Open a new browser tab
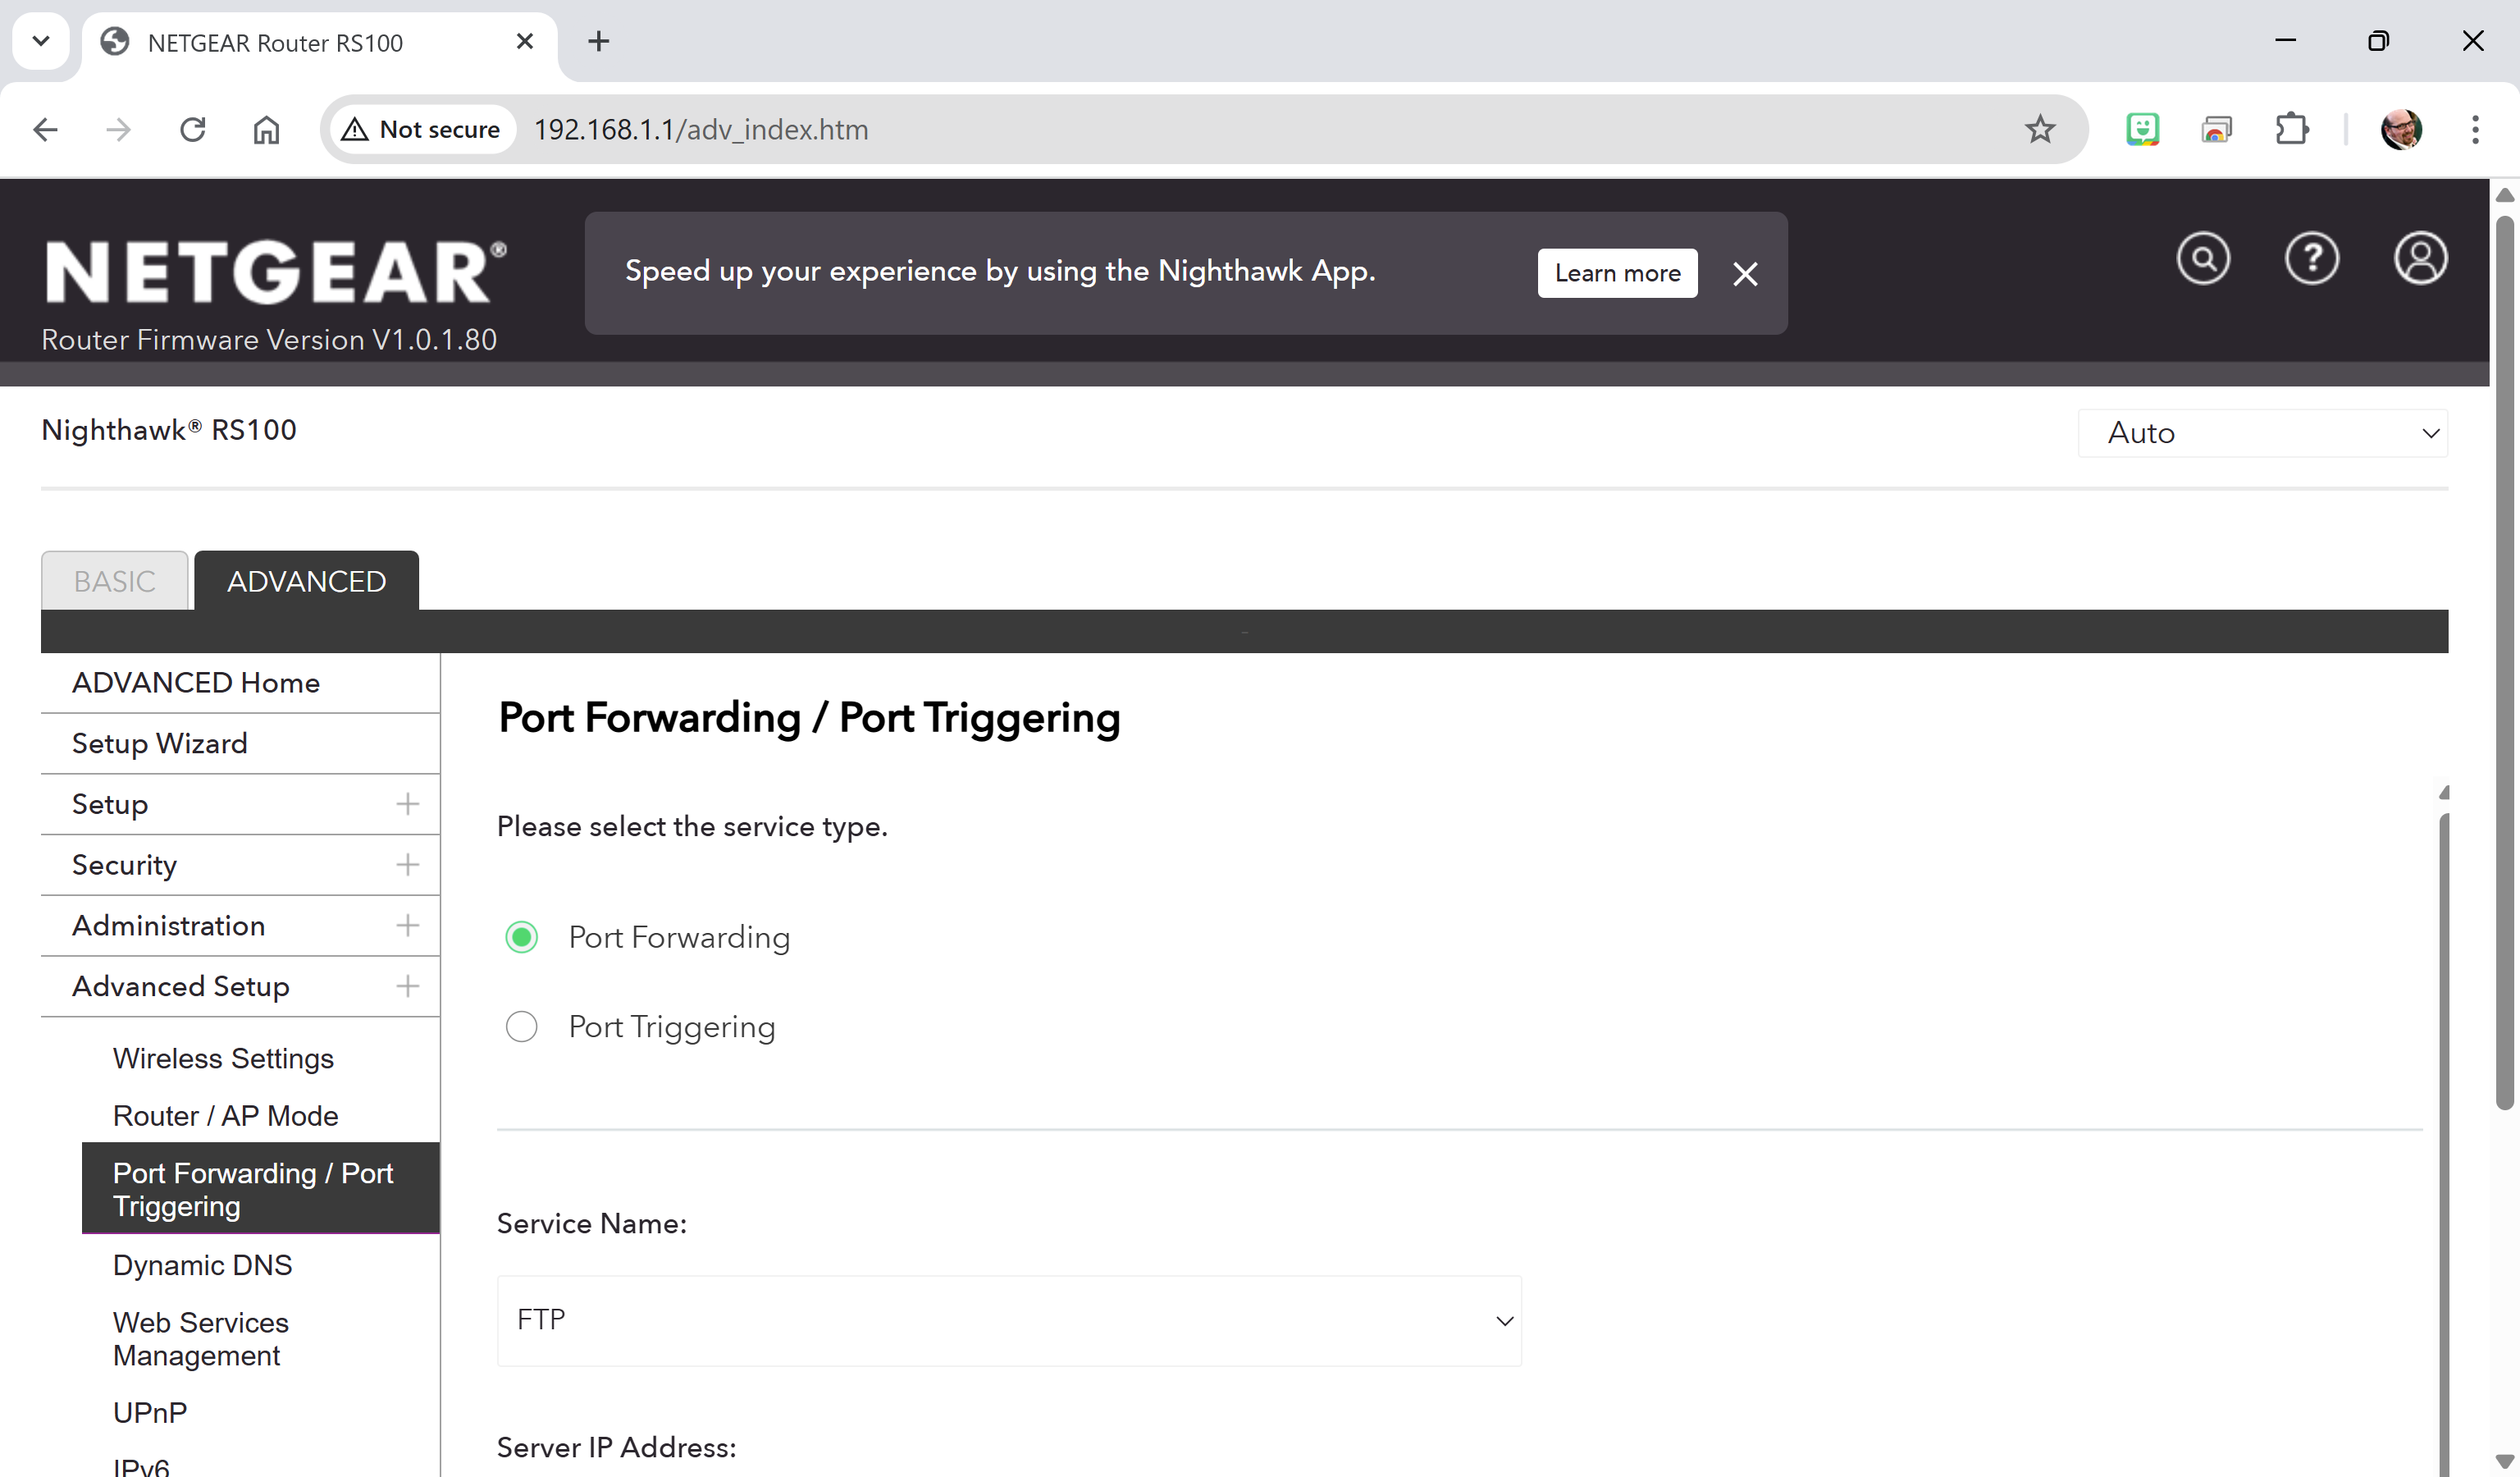Image resolution: width=2520 pixels, height=1477 pixels. tap(598, 41)
